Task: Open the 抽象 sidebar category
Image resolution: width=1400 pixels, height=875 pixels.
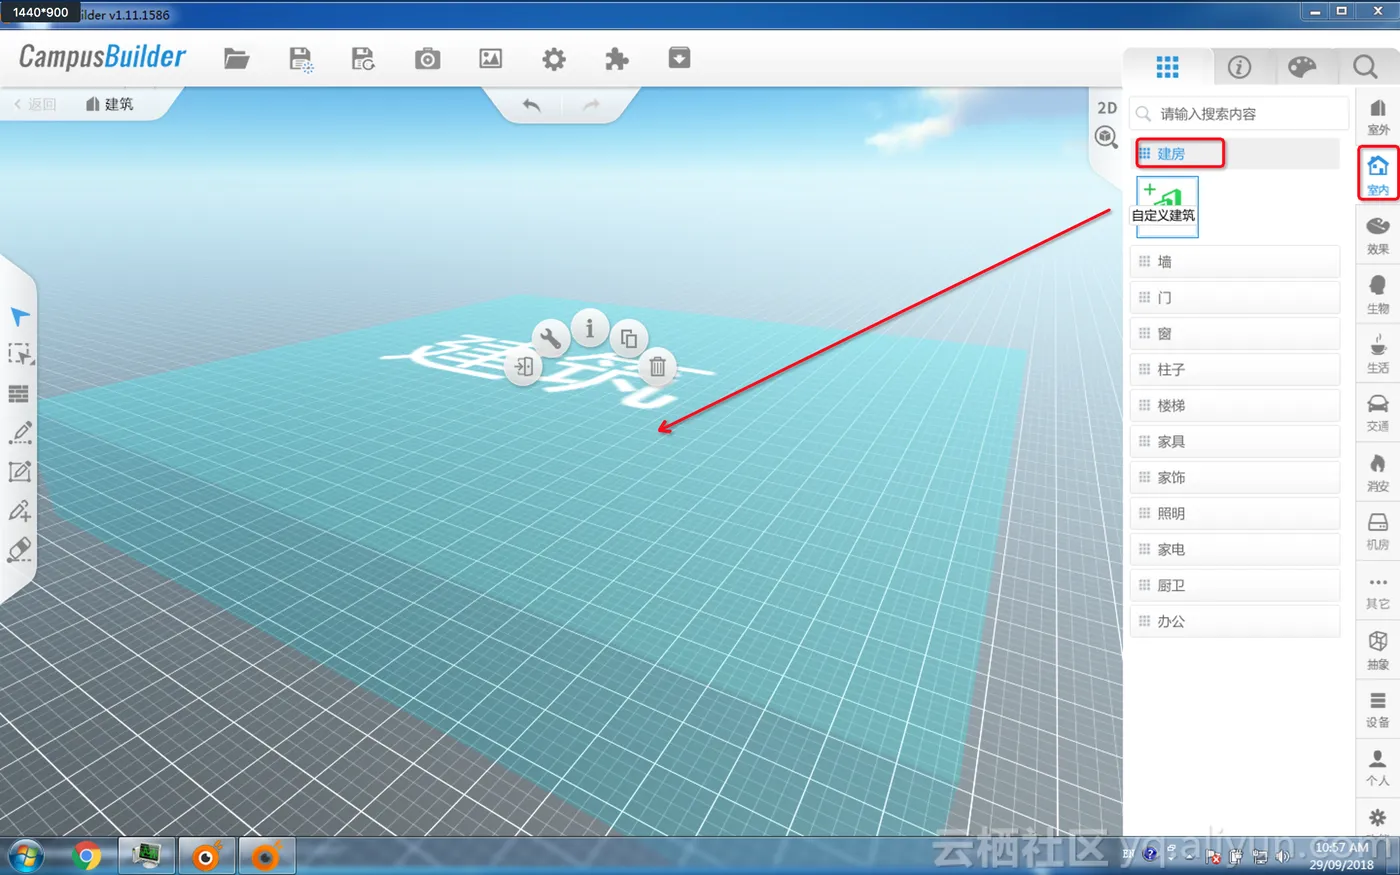Action: pyautogui.click(x=1377, y=649)
